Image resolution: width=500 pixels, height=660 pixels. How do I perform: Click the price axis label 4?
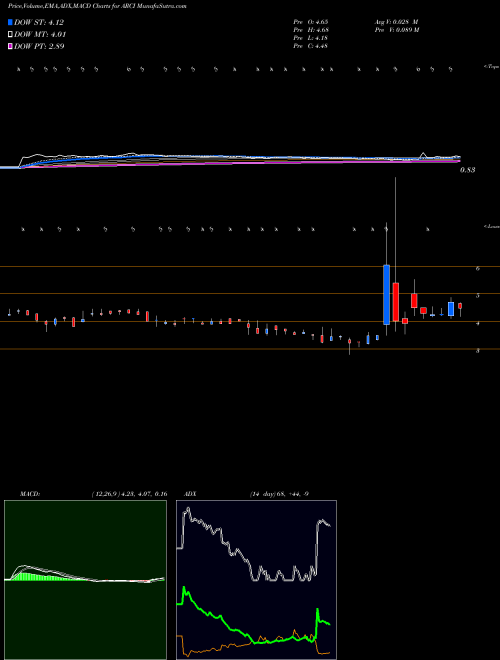pos(478,323)
